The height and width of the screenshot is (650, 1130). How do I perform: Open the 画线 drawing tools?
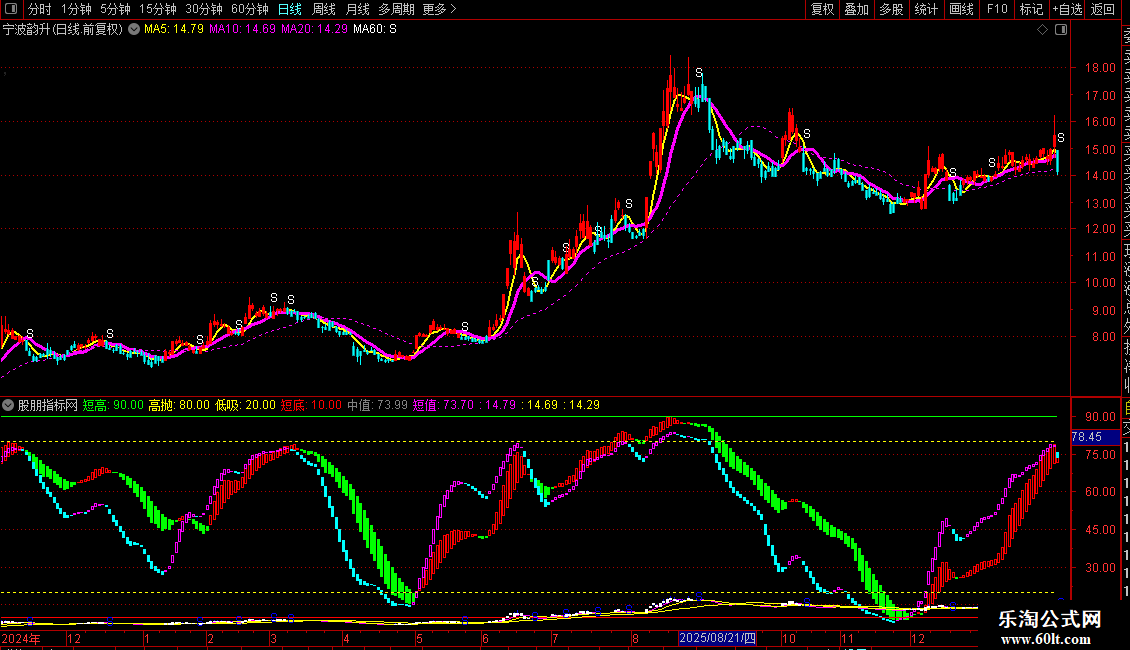pos(961,9)
